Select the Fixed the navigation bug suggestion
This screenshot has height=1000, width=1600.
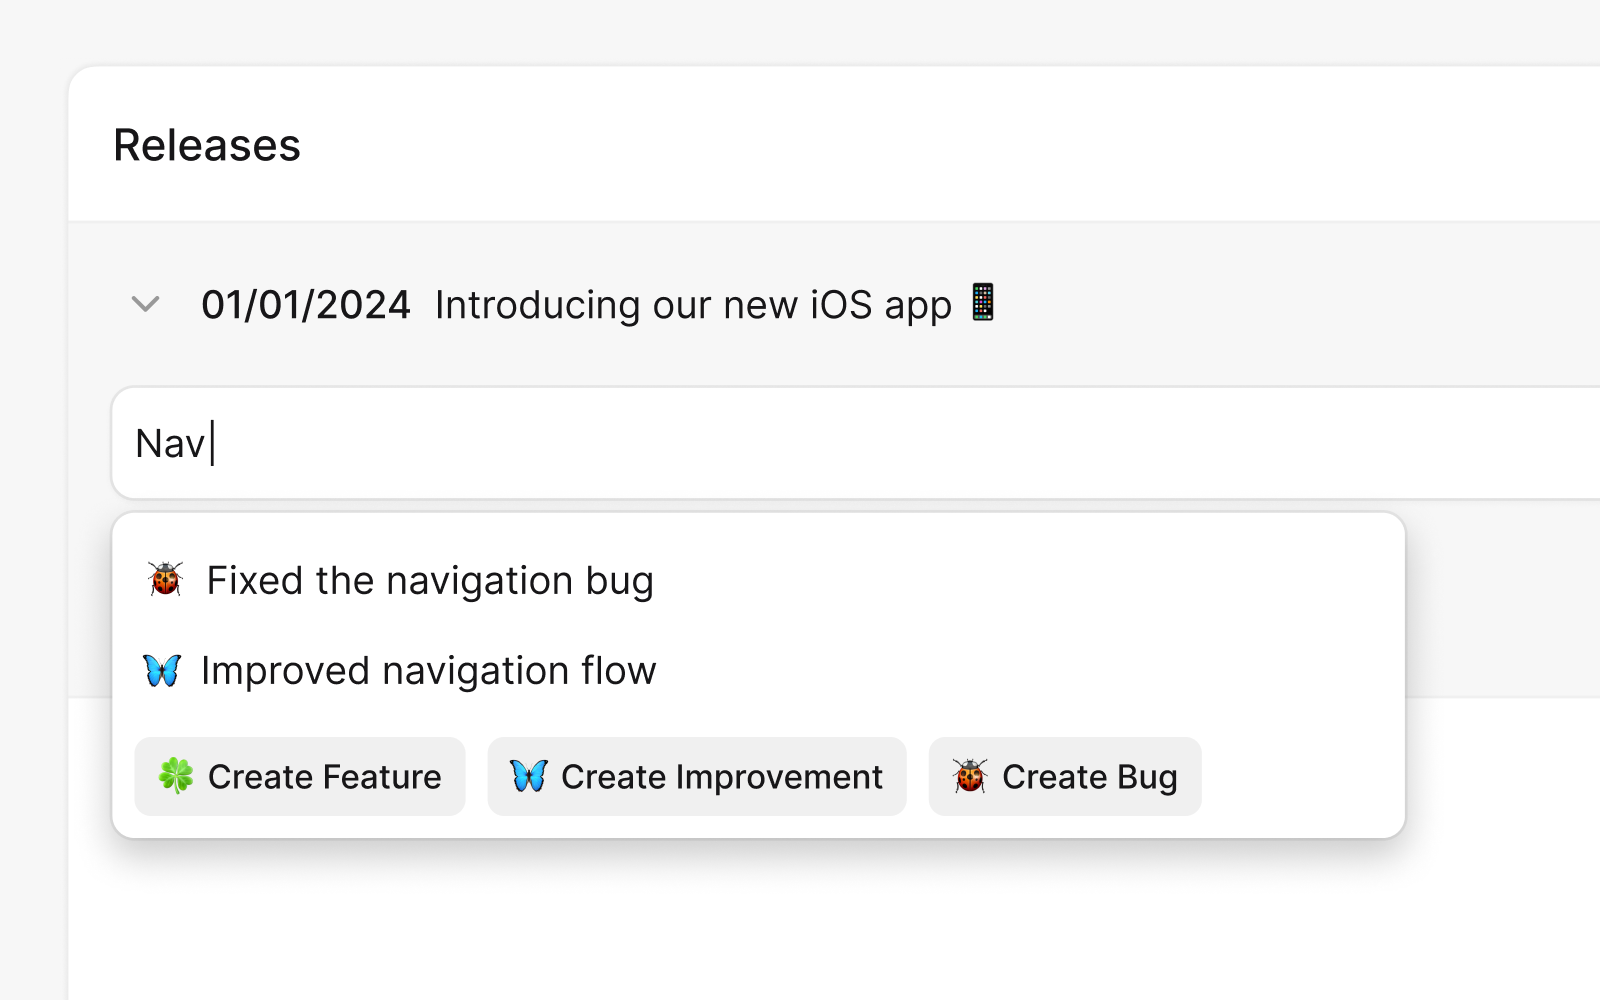758,580
